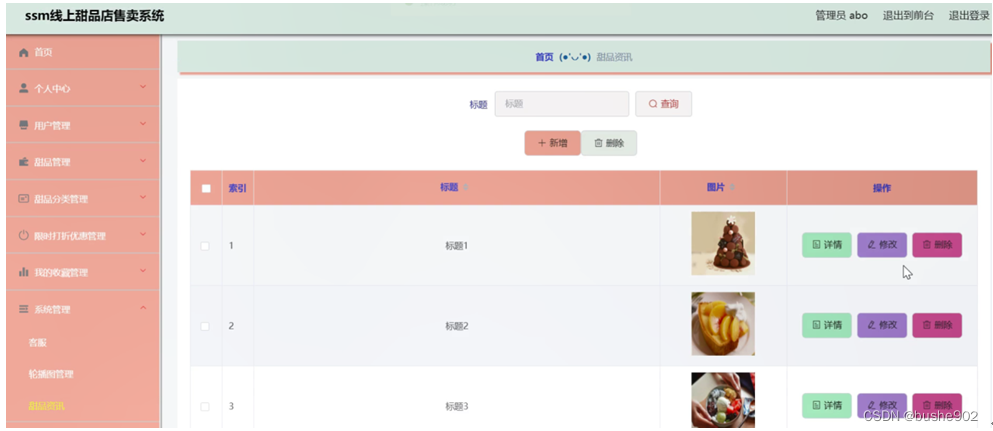Expand the 用户管理 menu chevron

(x=143, y=123)
